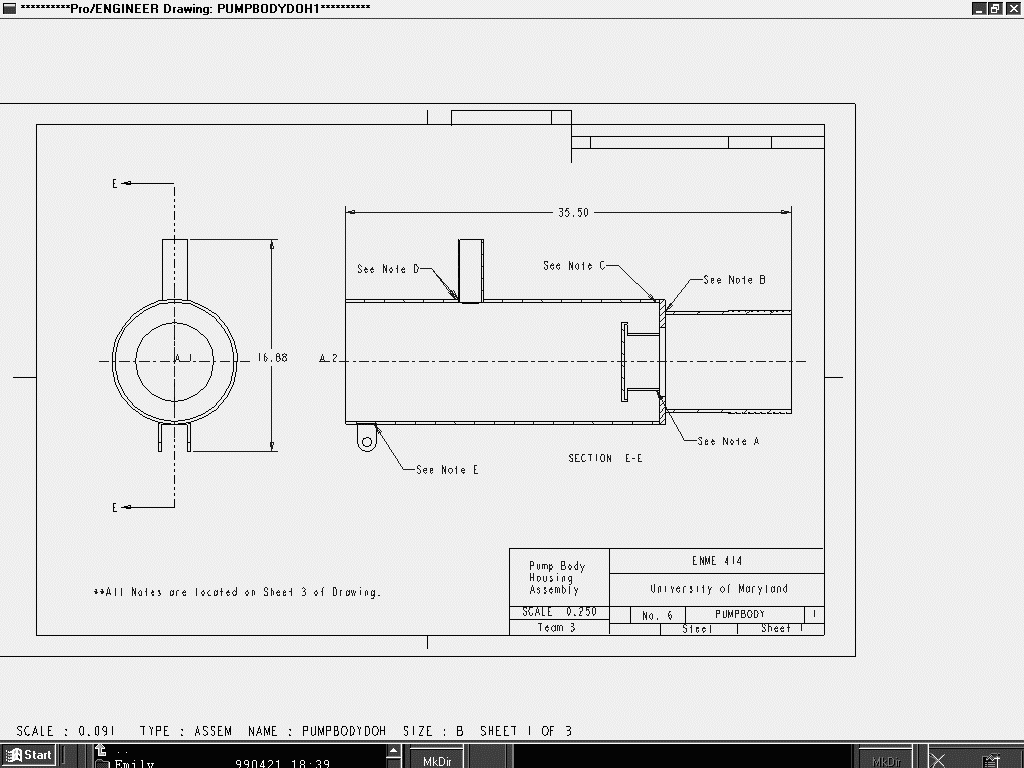This screenshot has width=1024, height=768.
Task: Select the 16.88 height dimension
Action: click(272, 358)
